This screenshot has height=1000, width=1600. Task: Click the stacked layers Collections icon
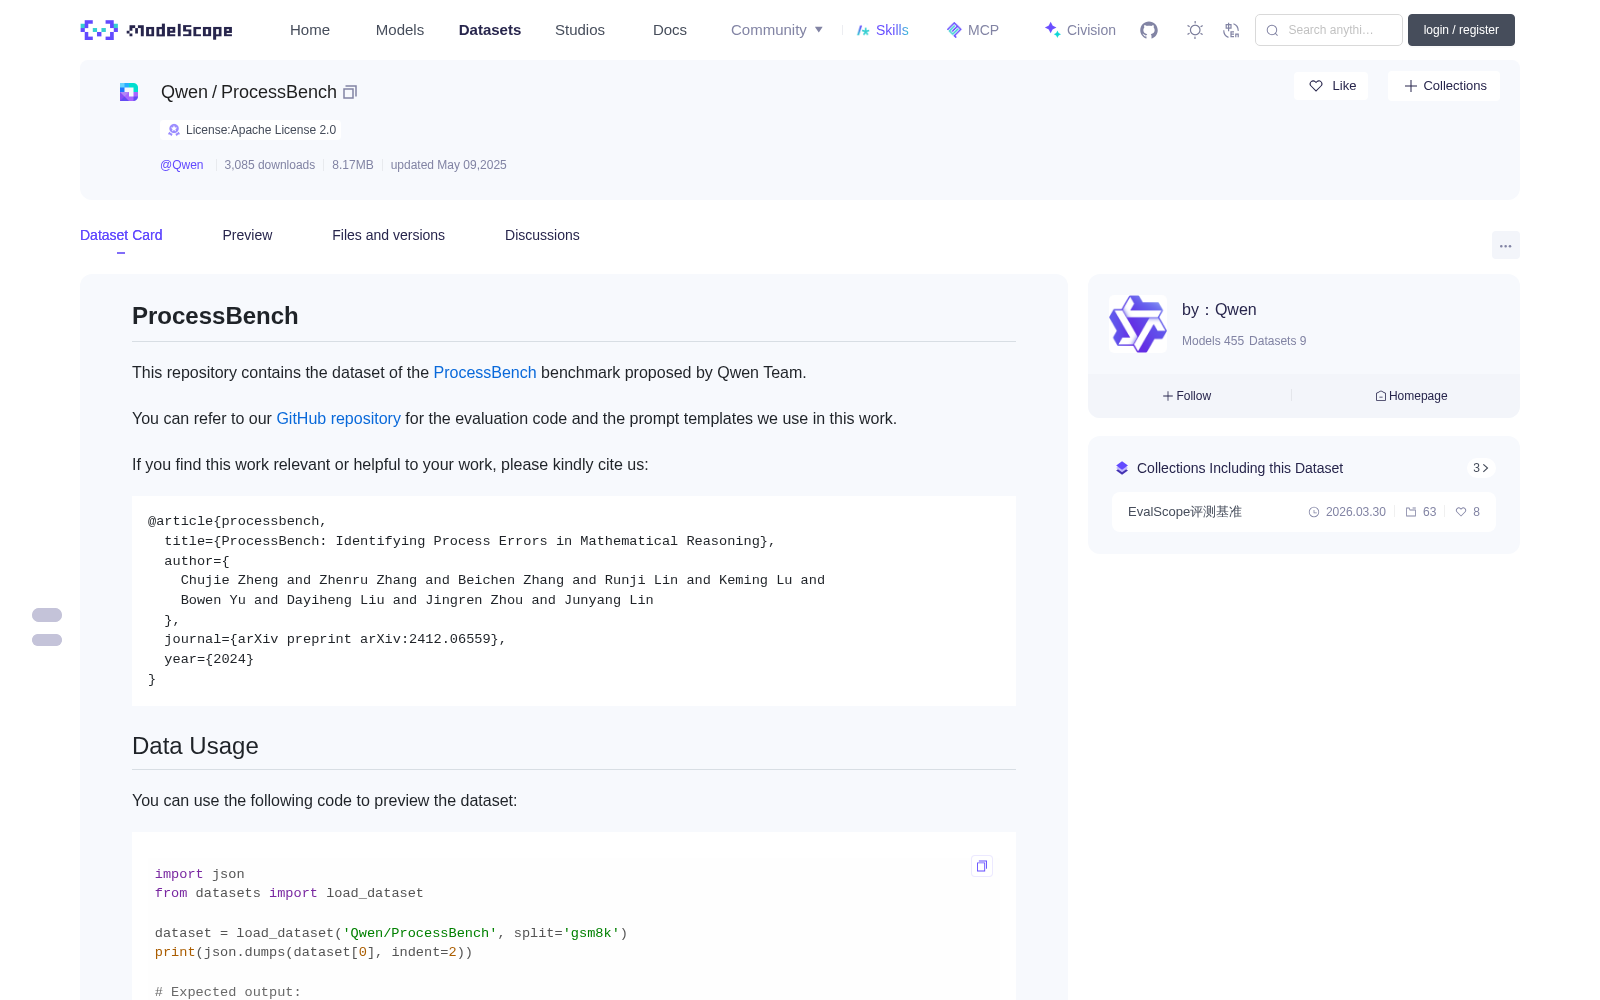pyautogui.click(x=1122, y=468)
